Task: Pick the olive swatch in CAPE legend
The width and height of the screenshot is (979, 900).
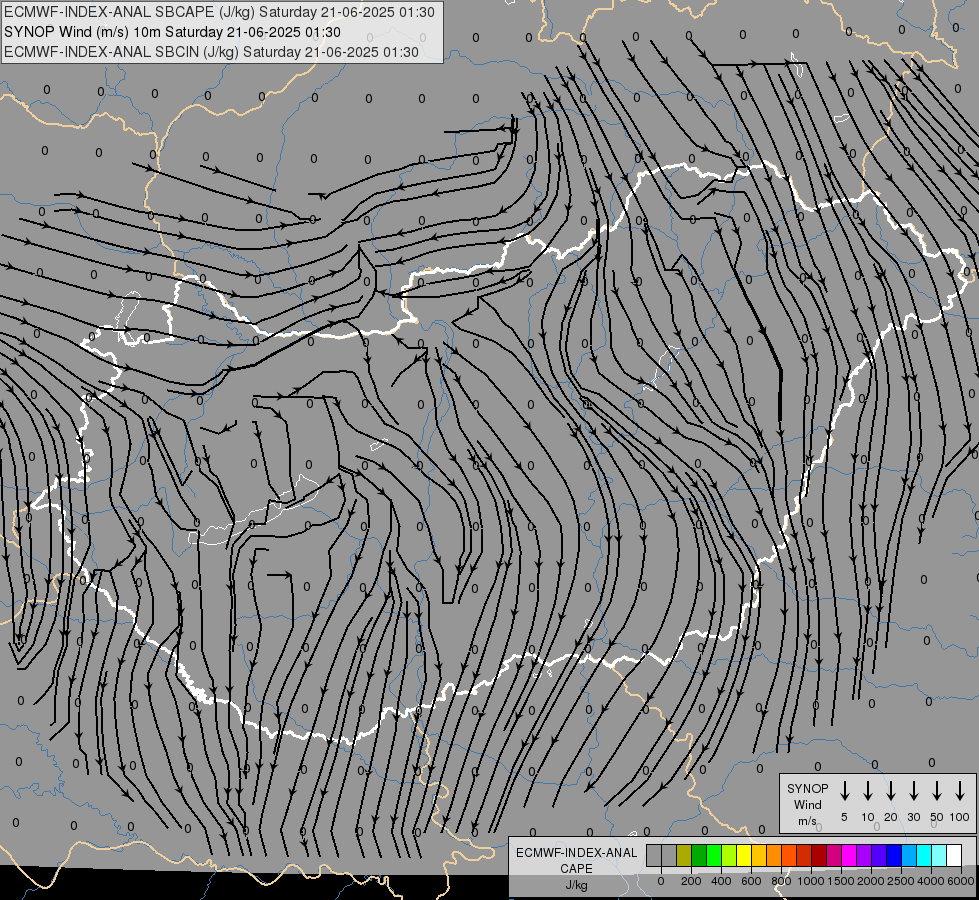Action: click(x=684, y=855)
